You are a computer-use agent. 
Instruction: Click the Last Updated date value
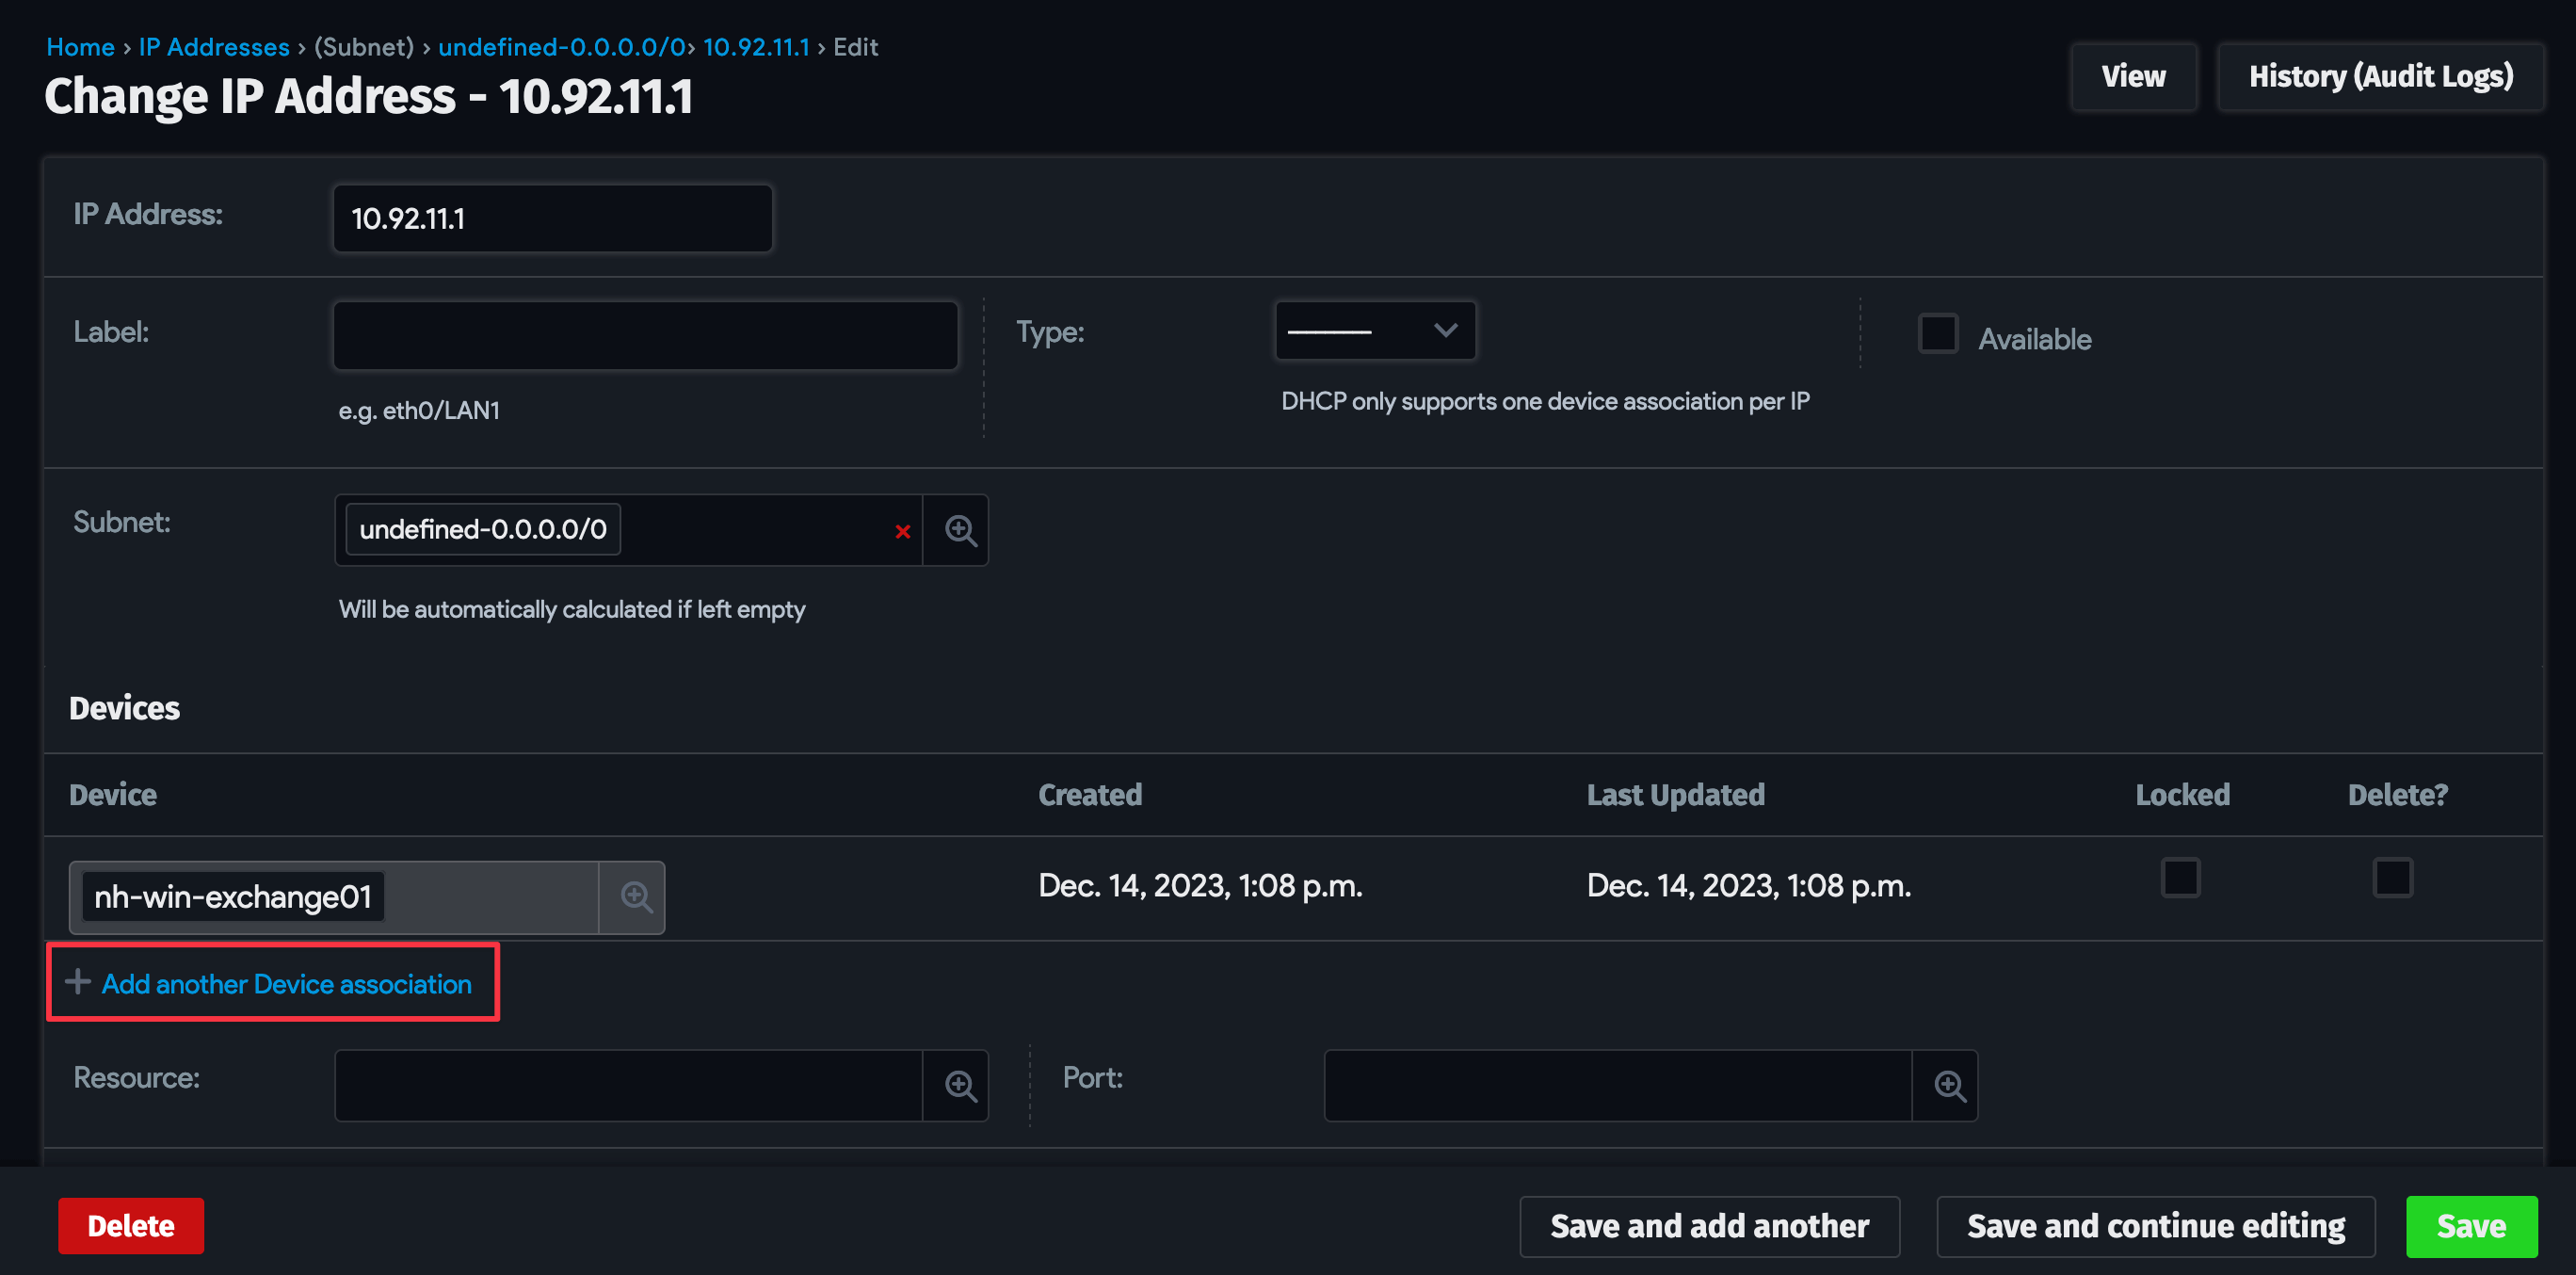(1748, 886)
